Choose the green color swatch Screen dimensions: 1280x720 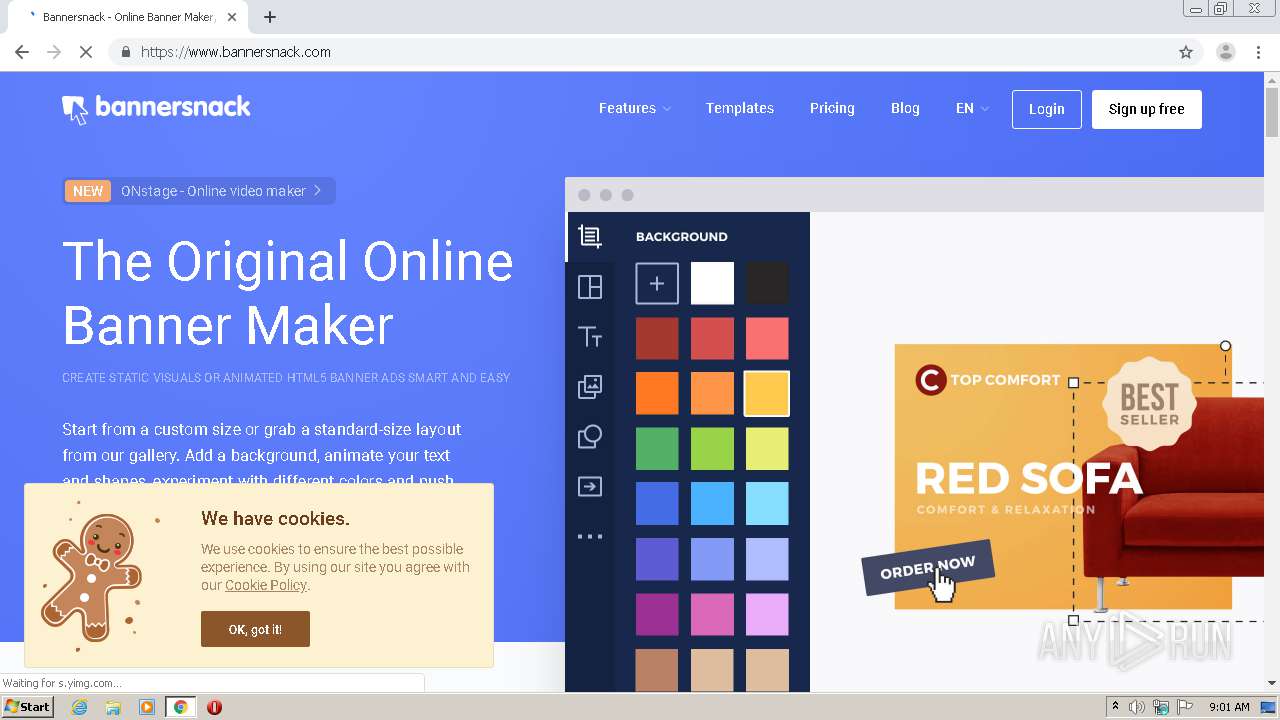tap(657, 449)
